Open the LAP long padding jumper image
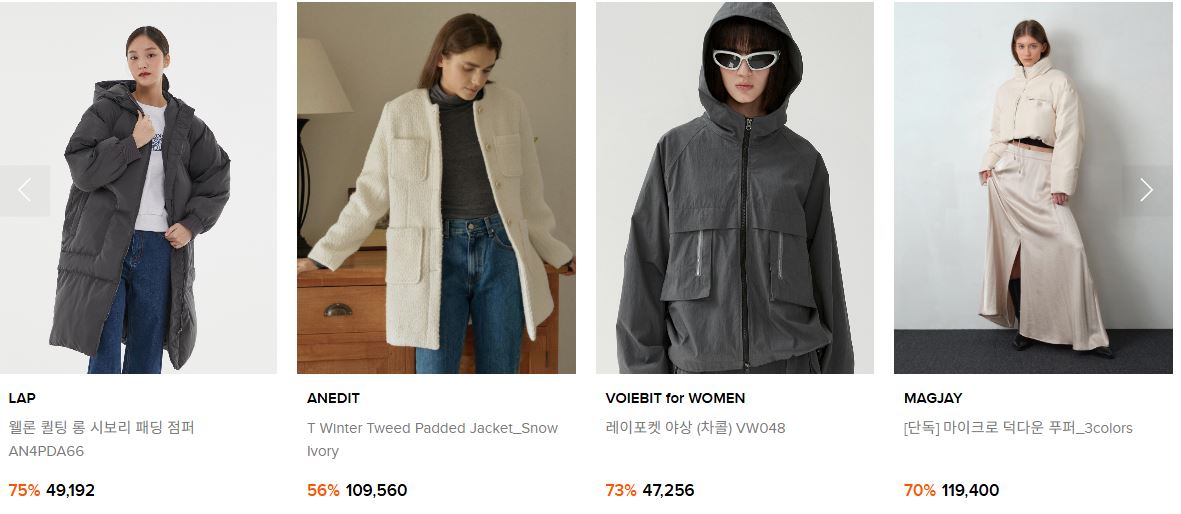 (139, 188)
